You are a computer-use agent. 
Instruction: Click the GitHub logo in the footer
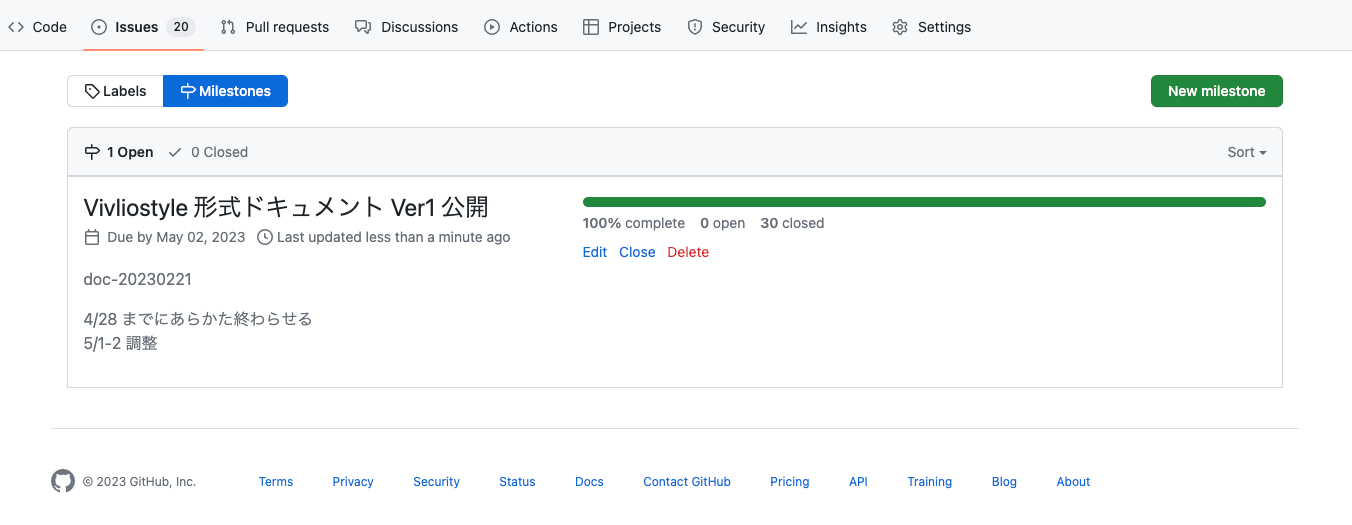63,481
